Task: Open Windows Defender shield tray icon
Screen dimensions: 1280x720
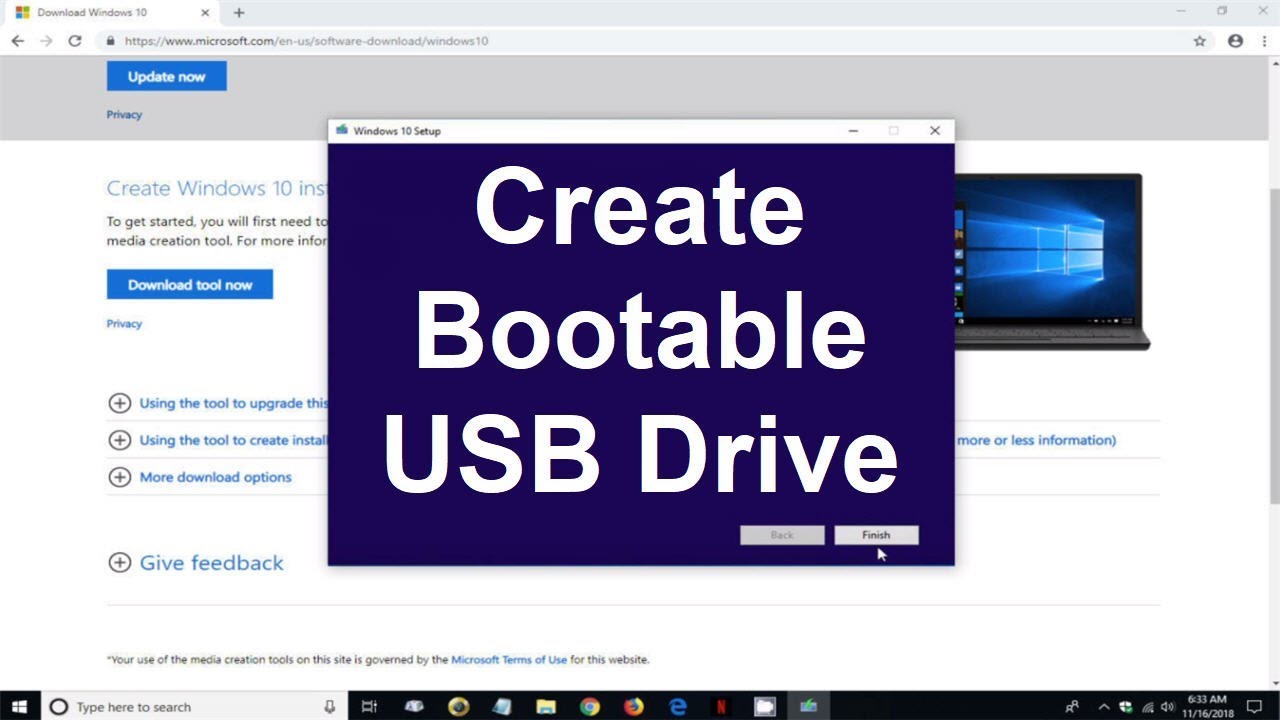Action: (1126, 706)
